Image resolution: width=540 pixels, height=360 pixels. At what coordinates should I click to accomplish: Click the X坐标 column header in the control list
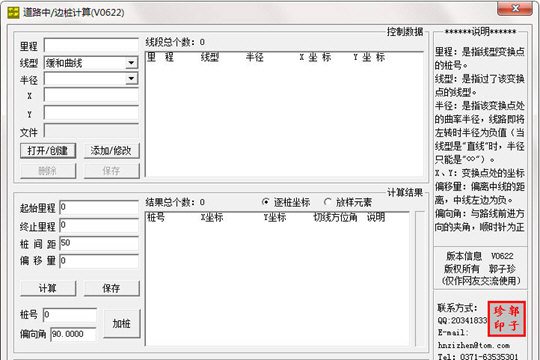(x=315, y=57)
